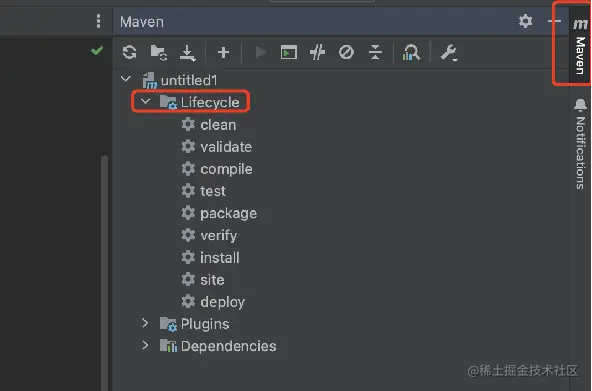Screen dimensions: 592x391
Task: Open Maven panel gear options
Action: coord(525,21)
